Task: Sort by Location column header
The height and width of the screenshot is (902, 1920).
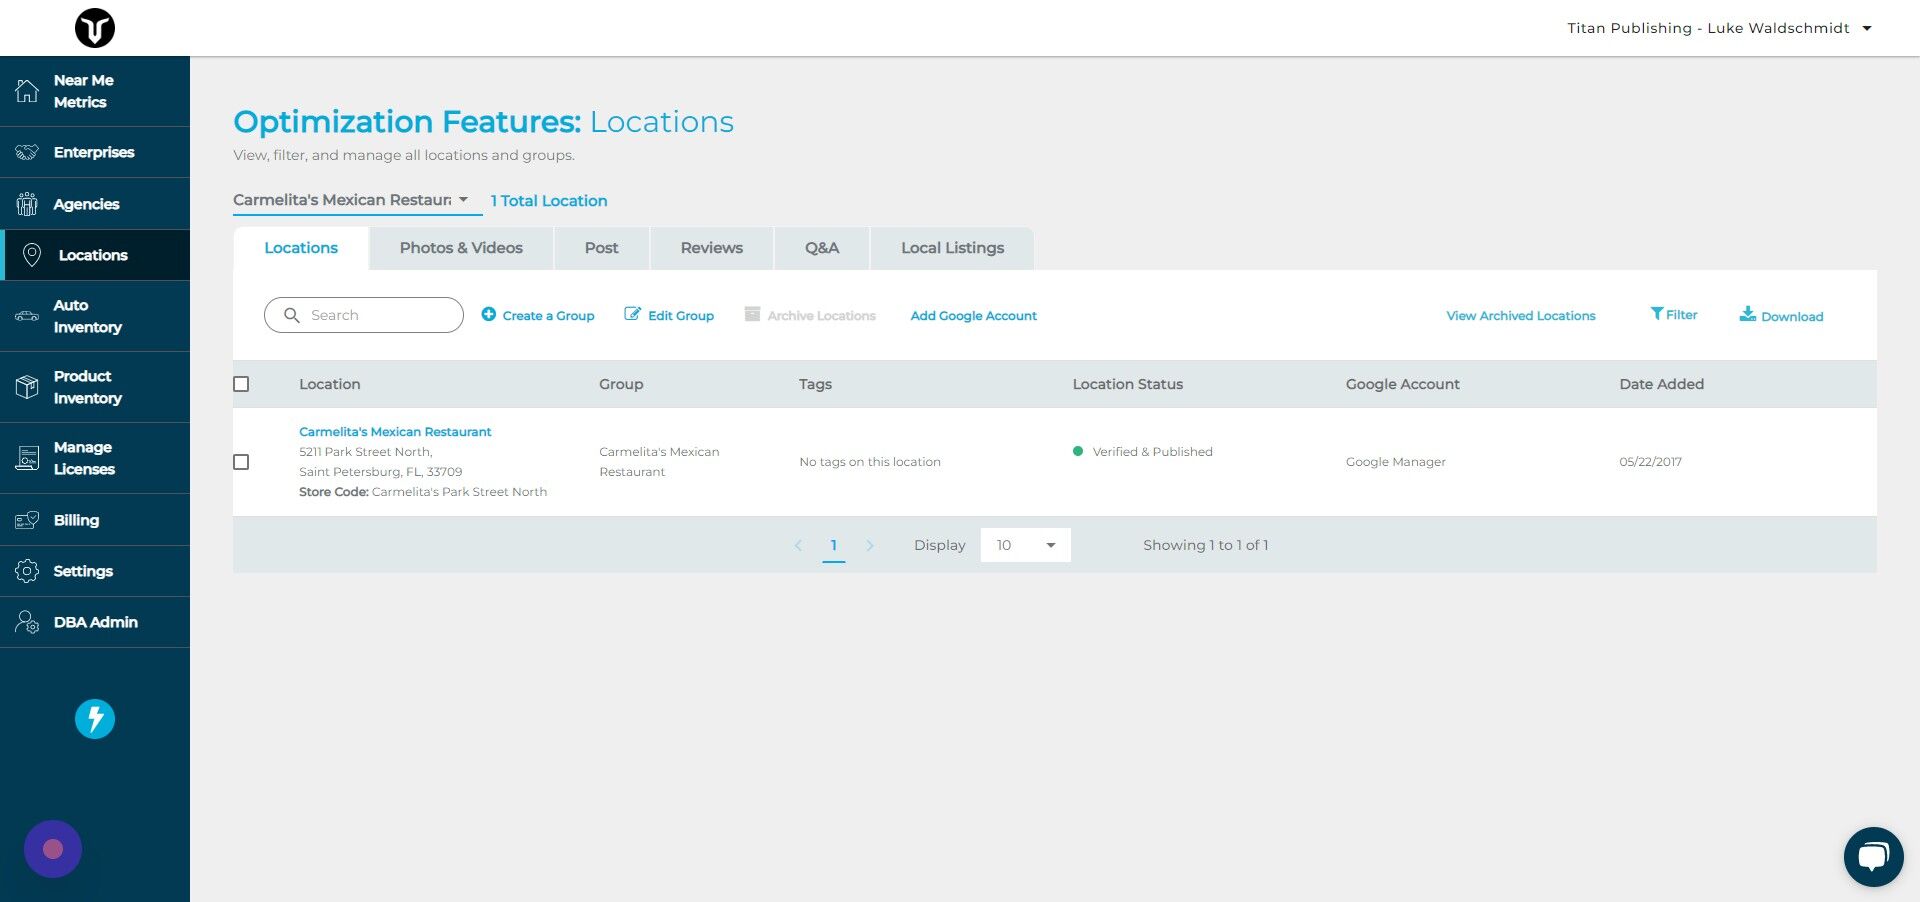Action: [x=330, y=384]
